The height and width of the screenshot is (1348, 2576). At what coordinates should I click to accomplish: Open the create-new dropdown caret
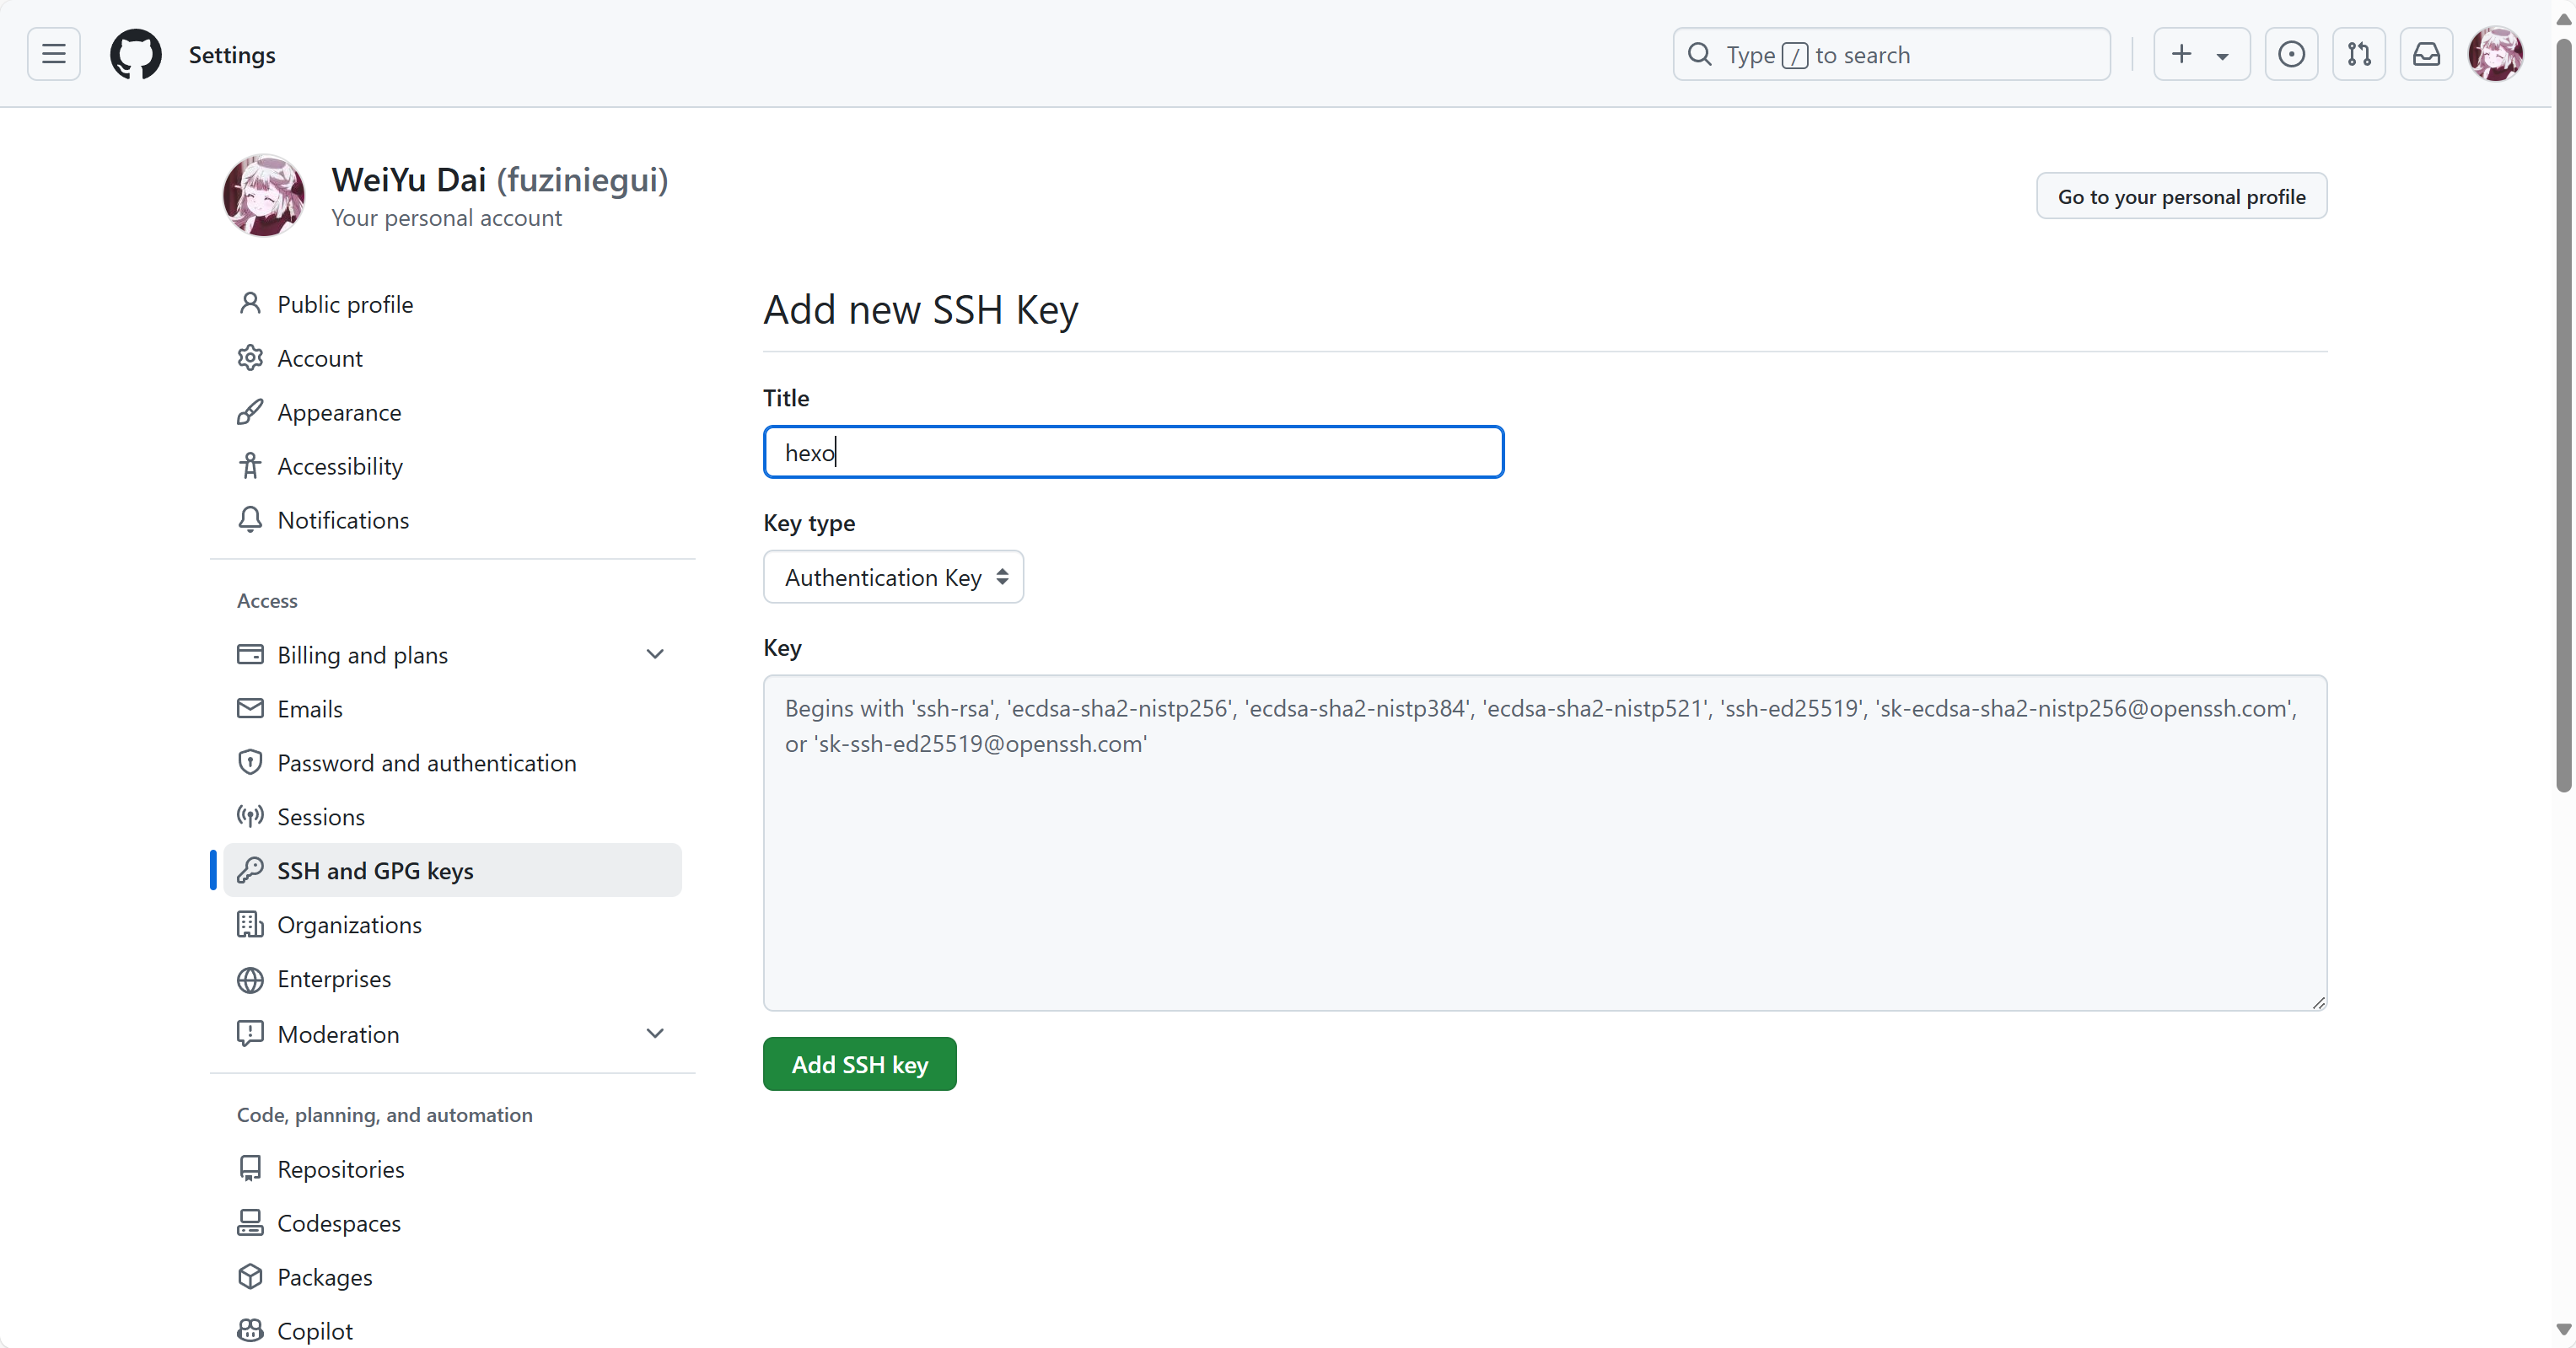tap(2222, 56)
